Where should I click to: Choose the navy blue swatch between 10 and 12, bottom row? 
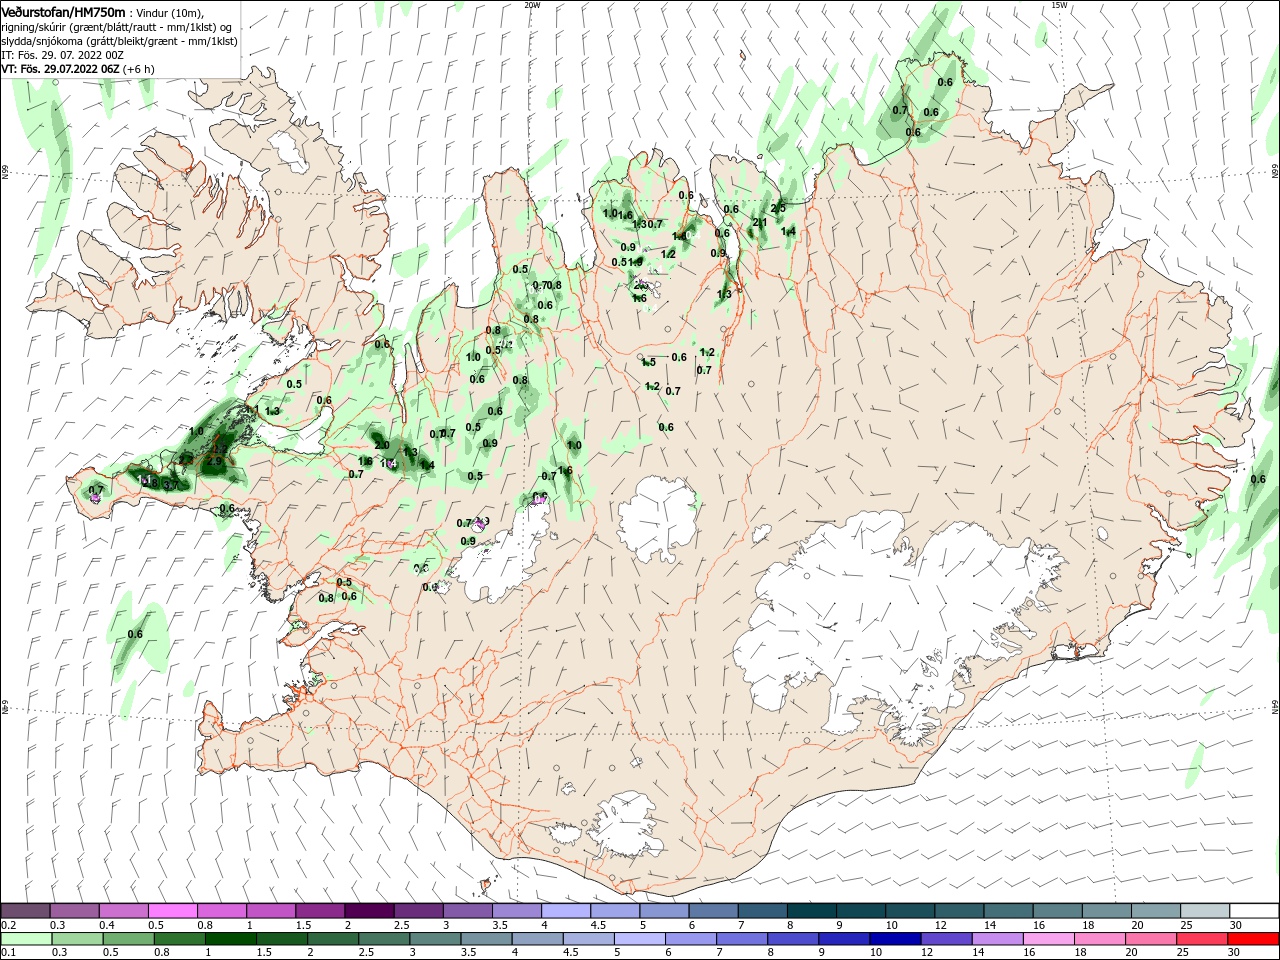pos(894,940)
